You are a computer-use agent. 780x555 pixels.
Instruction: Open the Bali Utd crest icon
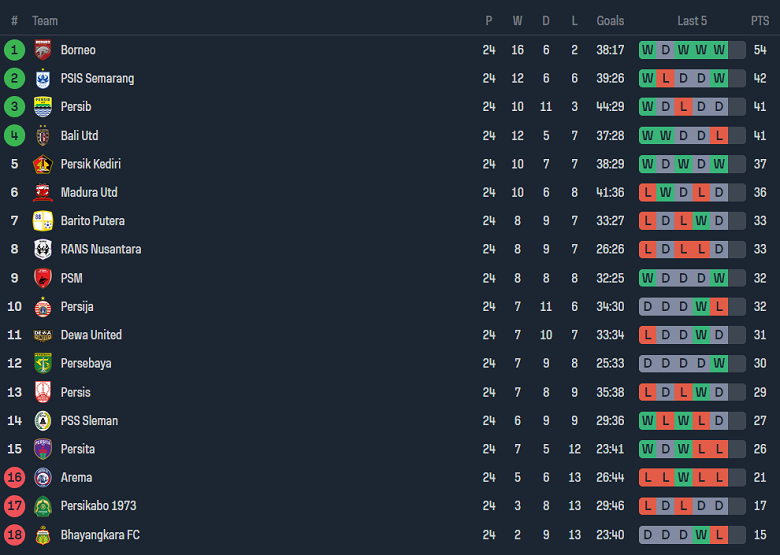[x=42, y=135]
